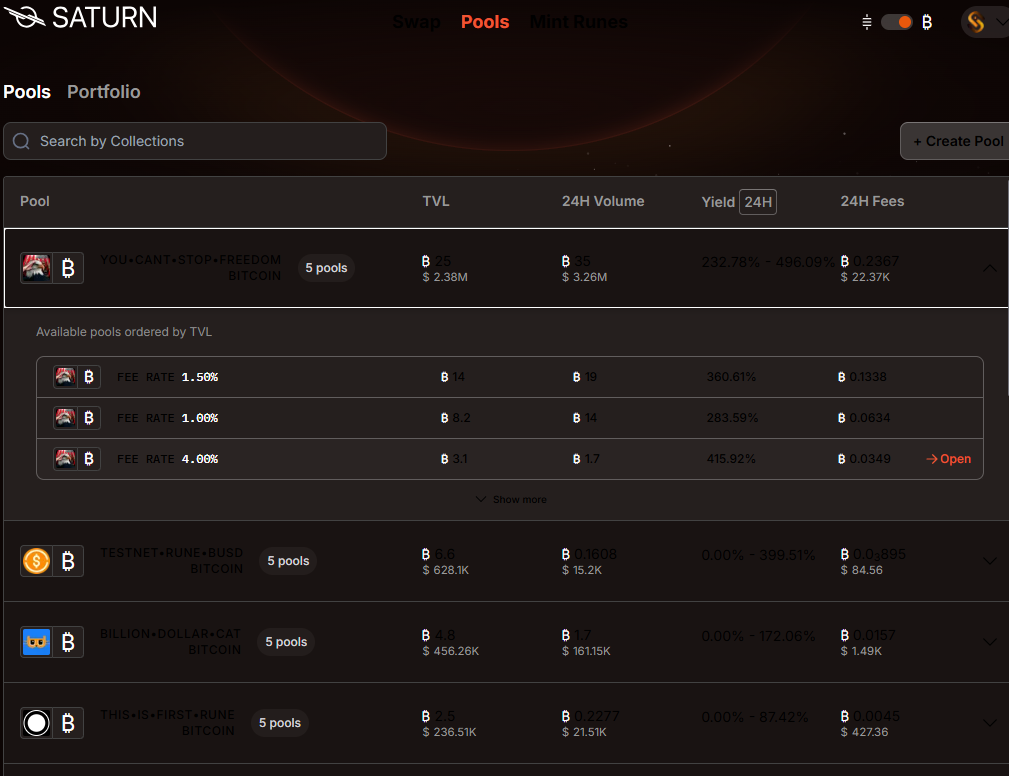The width and height of the screenshot is (1009, 776).
Task: Open Mint Runes page
Action: pyautogui.click(x=579, y=22)
